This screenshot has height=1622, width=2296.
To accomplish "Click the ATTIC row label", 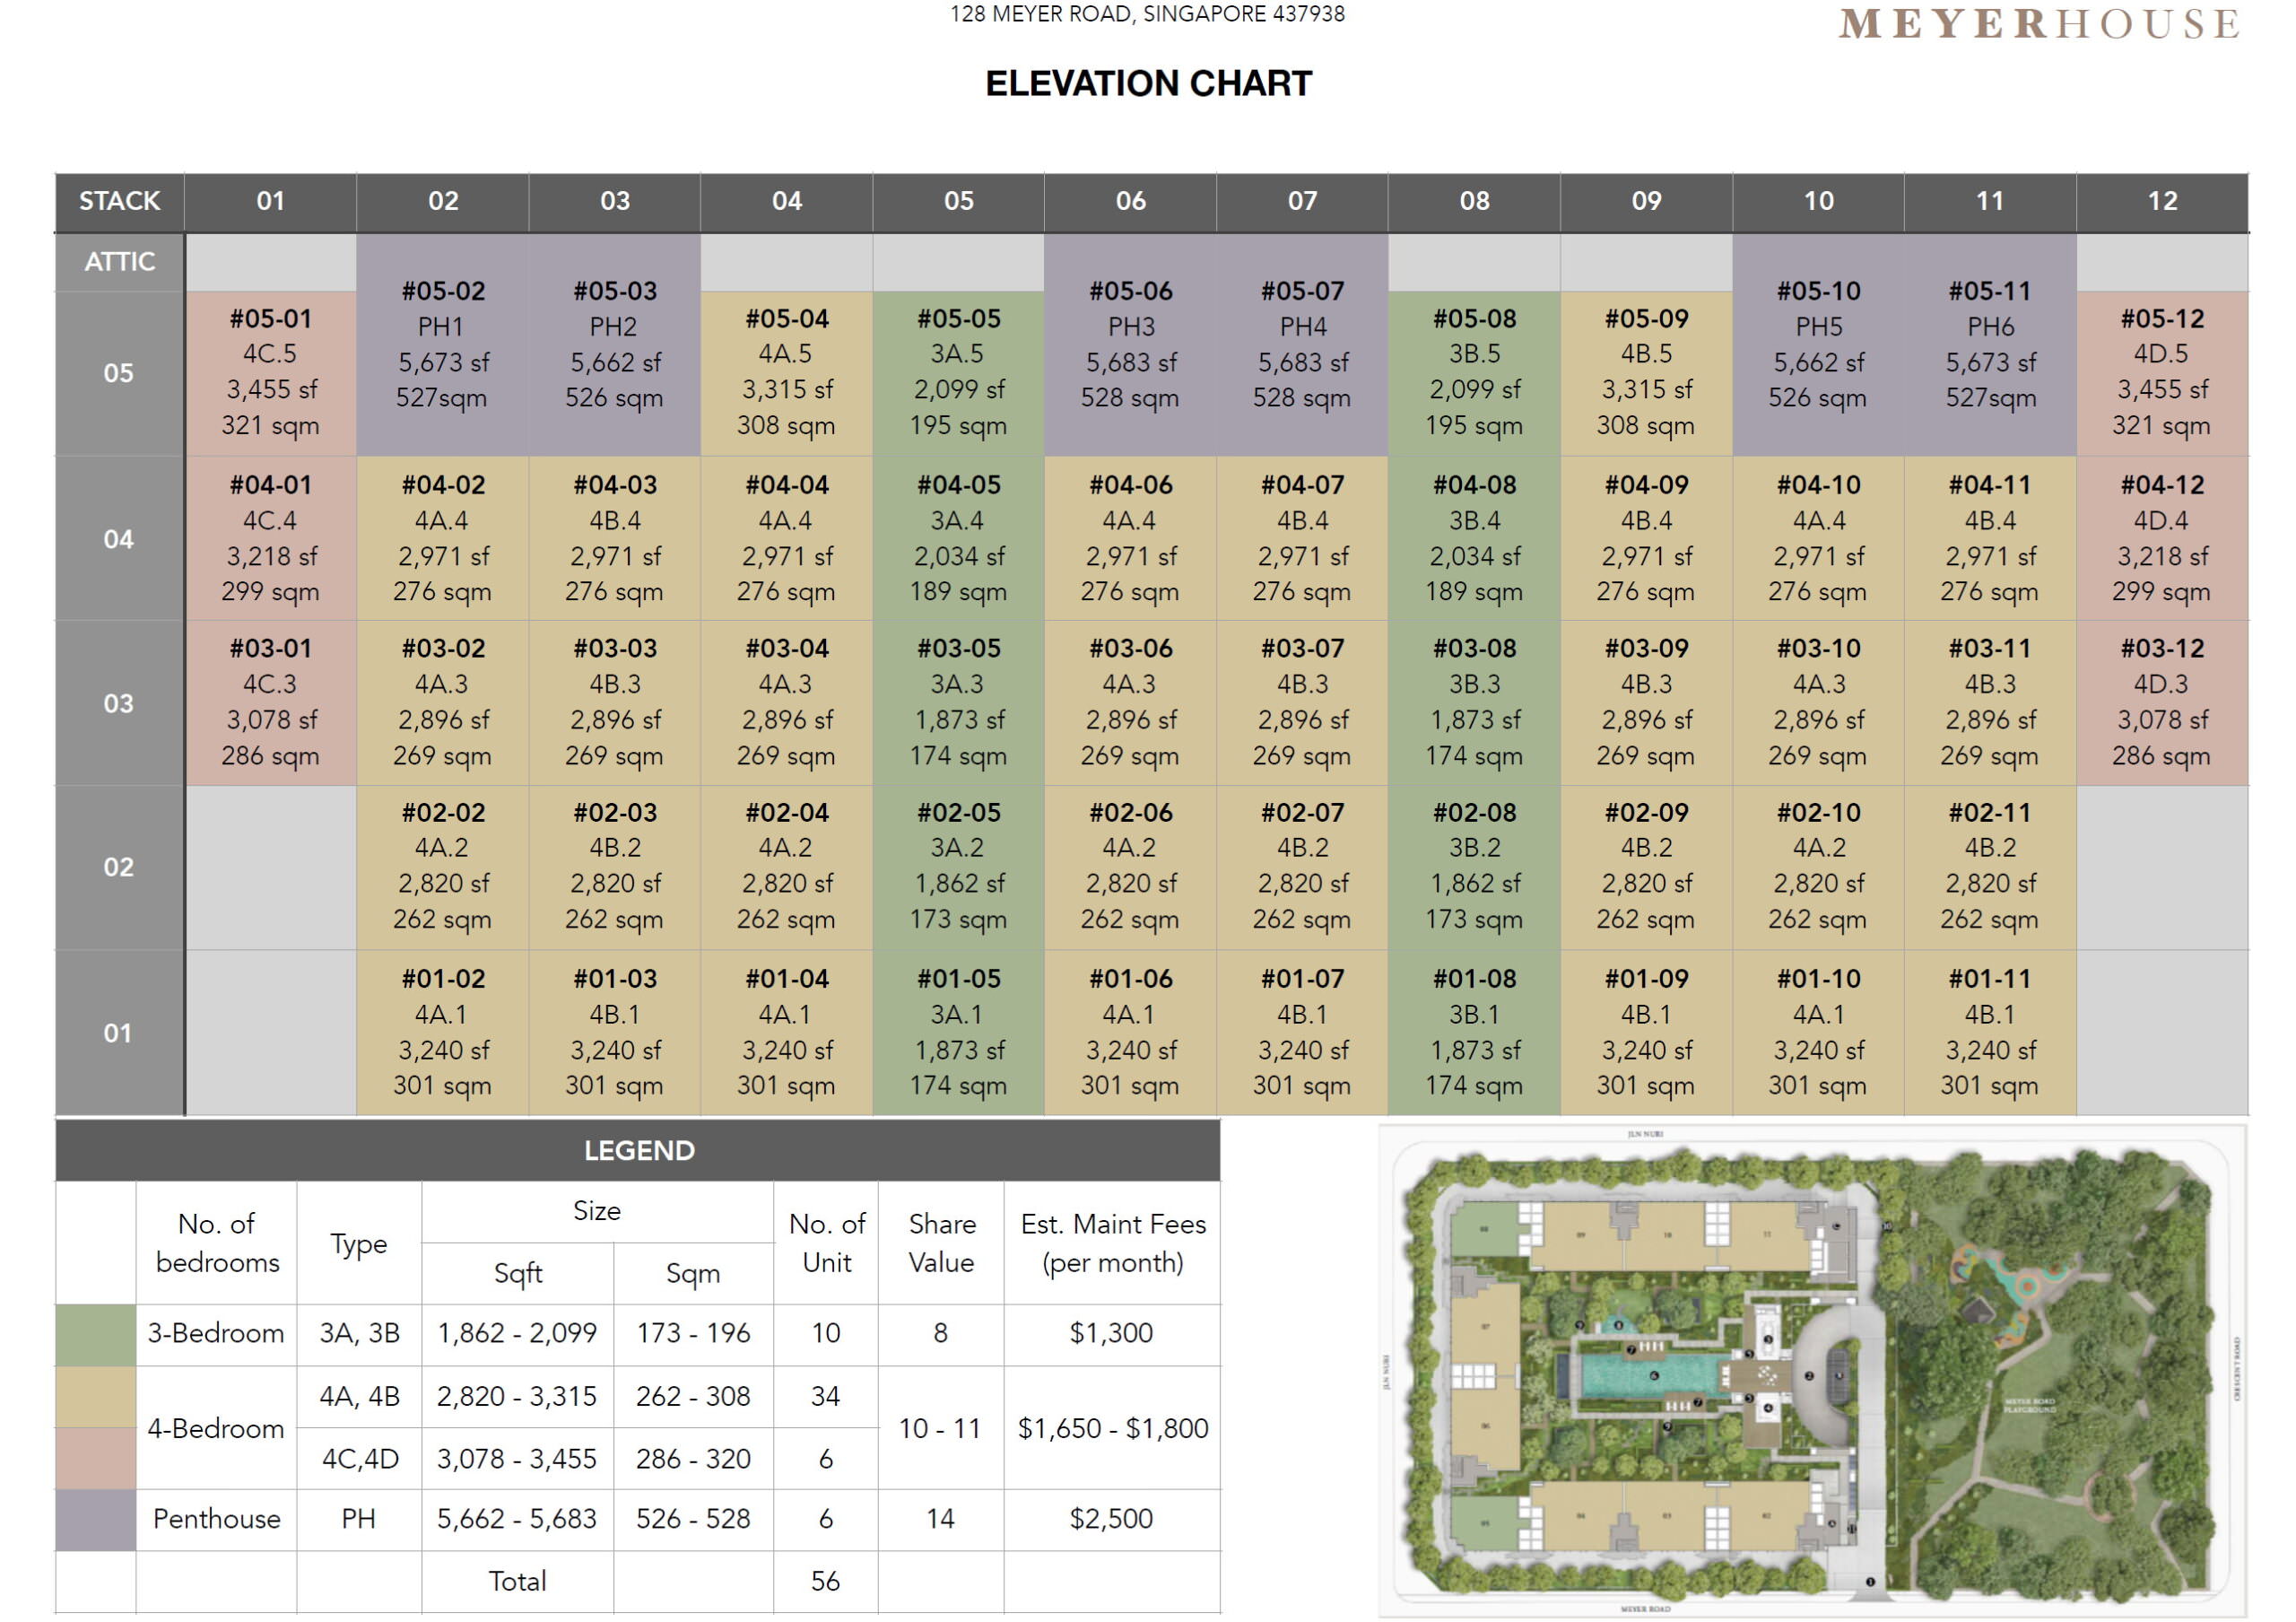I will [x=119, y=262].
